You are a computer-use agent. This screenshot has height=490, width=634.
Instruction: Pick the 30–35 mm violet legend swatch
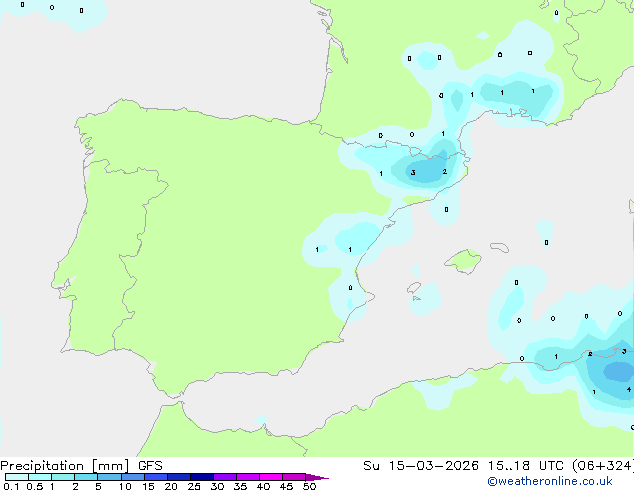(x=224, y=477)
